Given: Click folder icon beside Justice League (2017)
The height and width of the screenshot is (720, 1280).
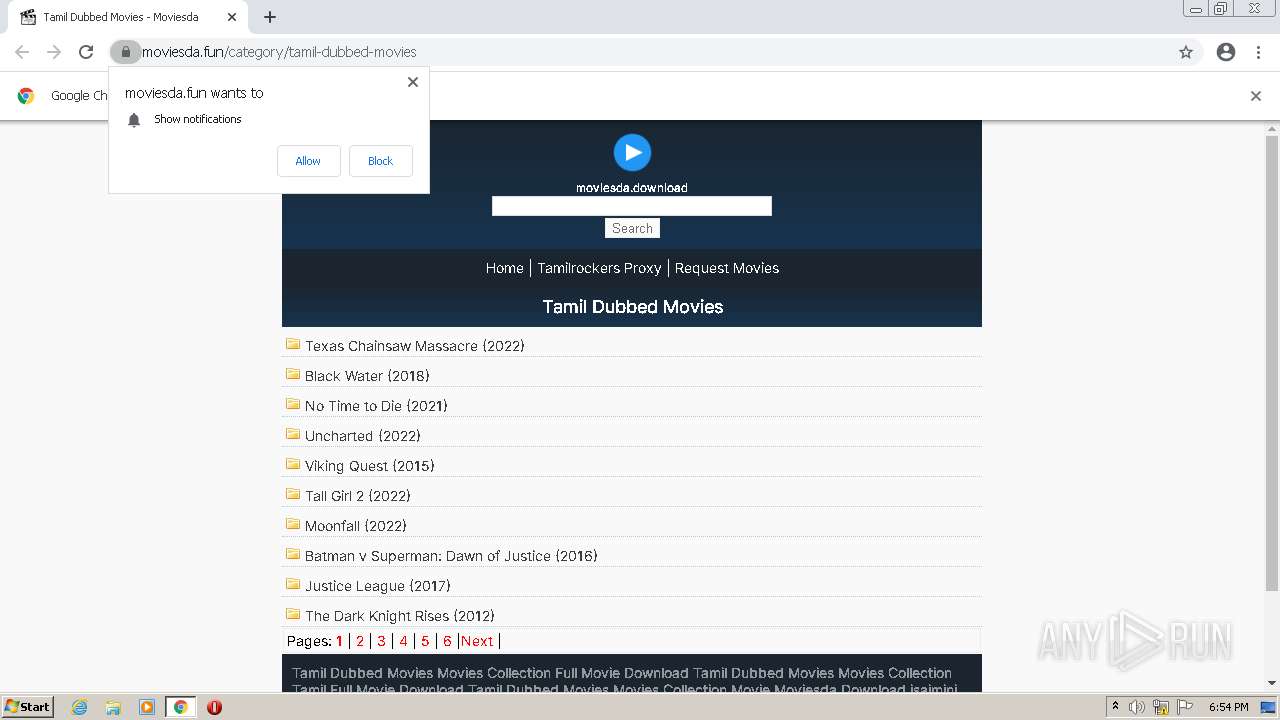Looking at the screenshot, I should 293,584.
